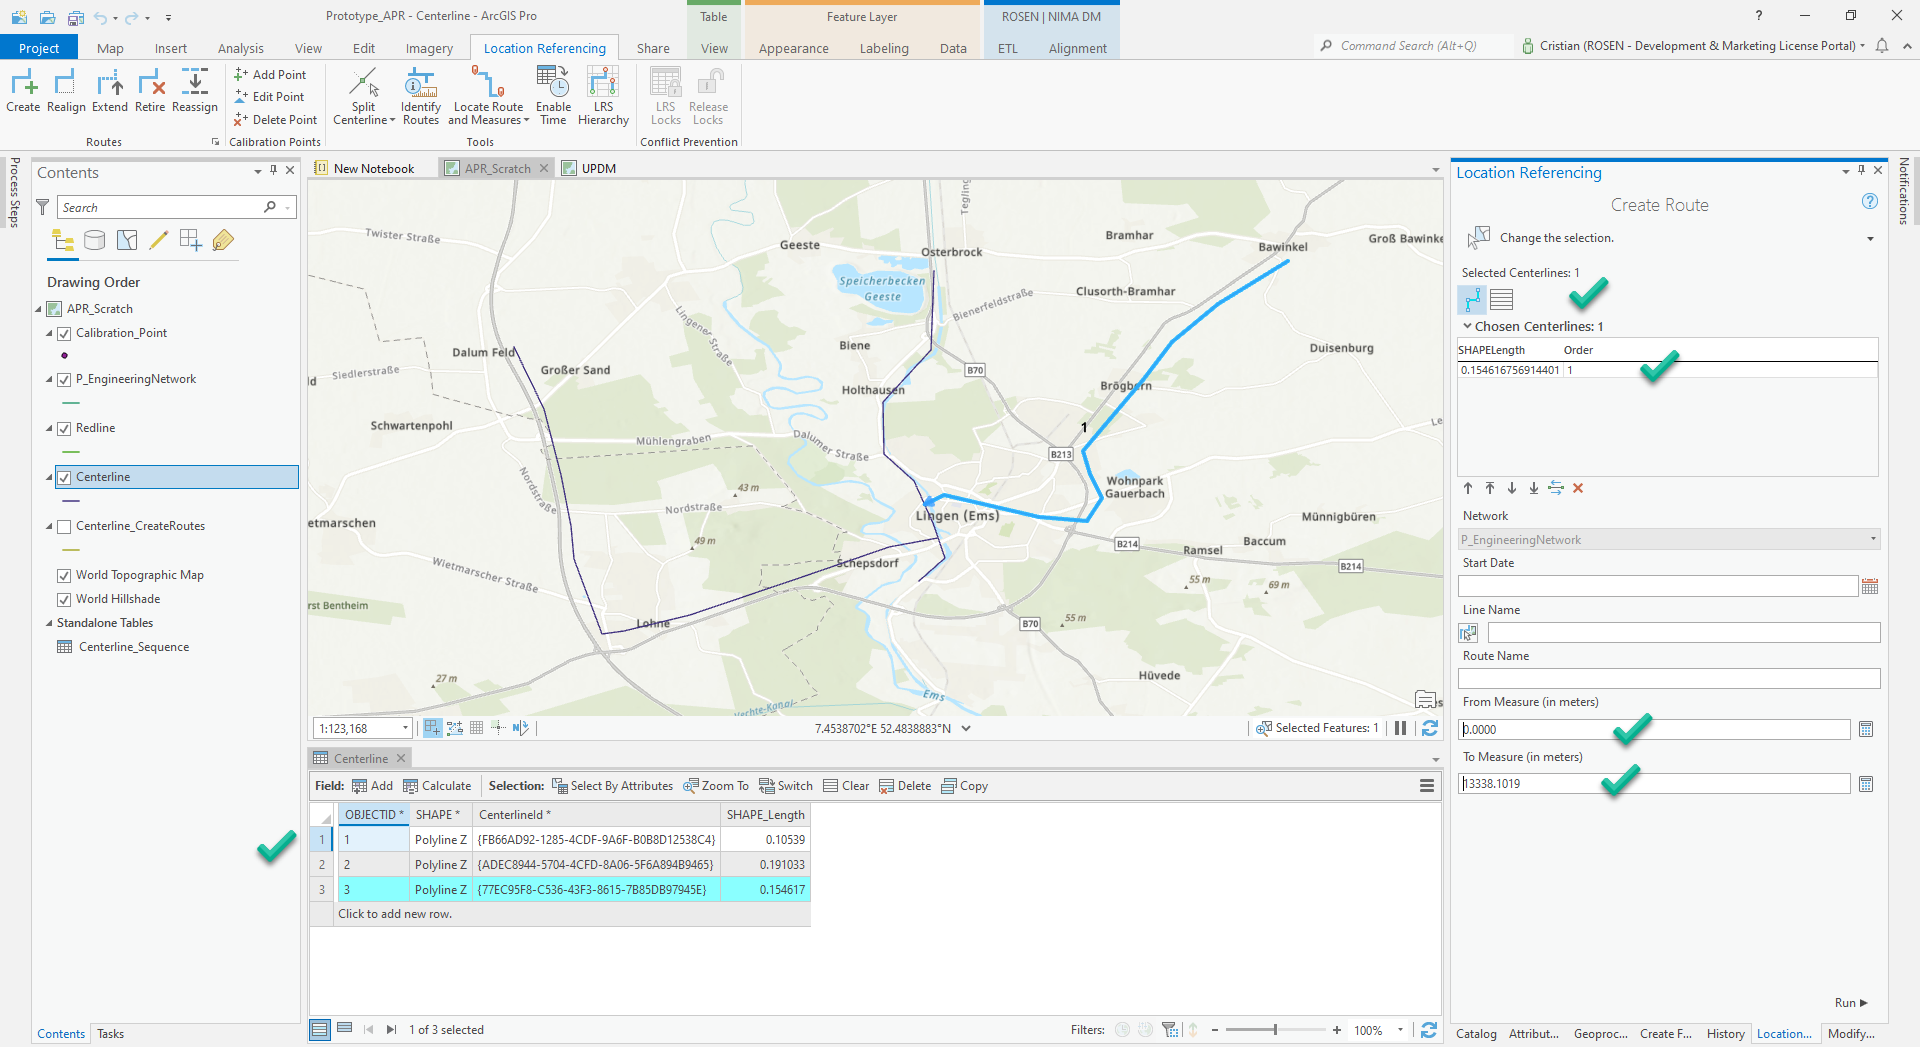Image resolution: width=1920 pixels, height=1047 pixels.
Task: Click the red remove centerline X icon
Action: click(1578, 488)
